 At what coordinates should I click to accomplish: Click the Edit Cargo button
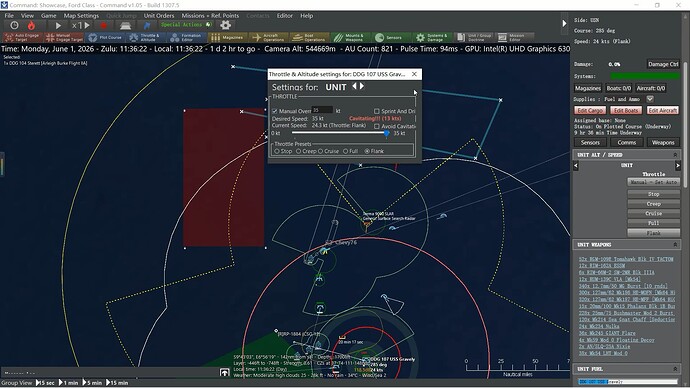[x=590, y=110]
